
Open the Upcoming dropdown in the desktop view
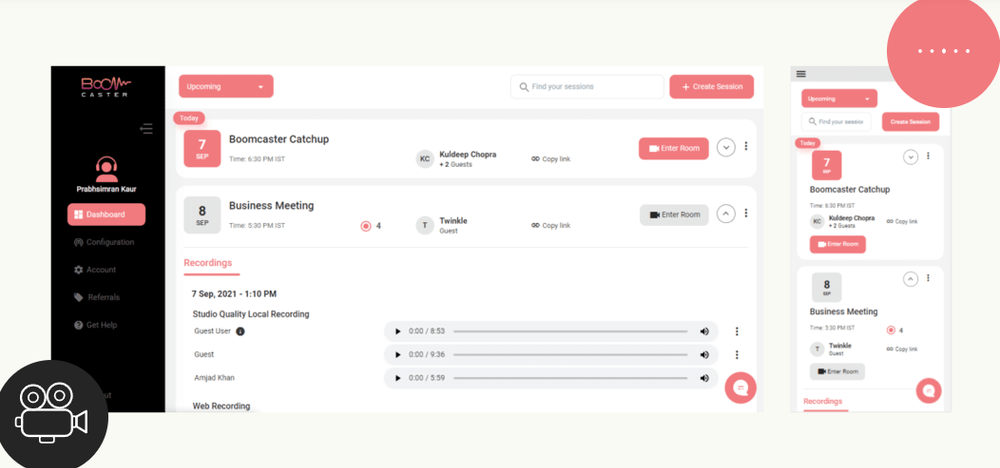point(226,86)
